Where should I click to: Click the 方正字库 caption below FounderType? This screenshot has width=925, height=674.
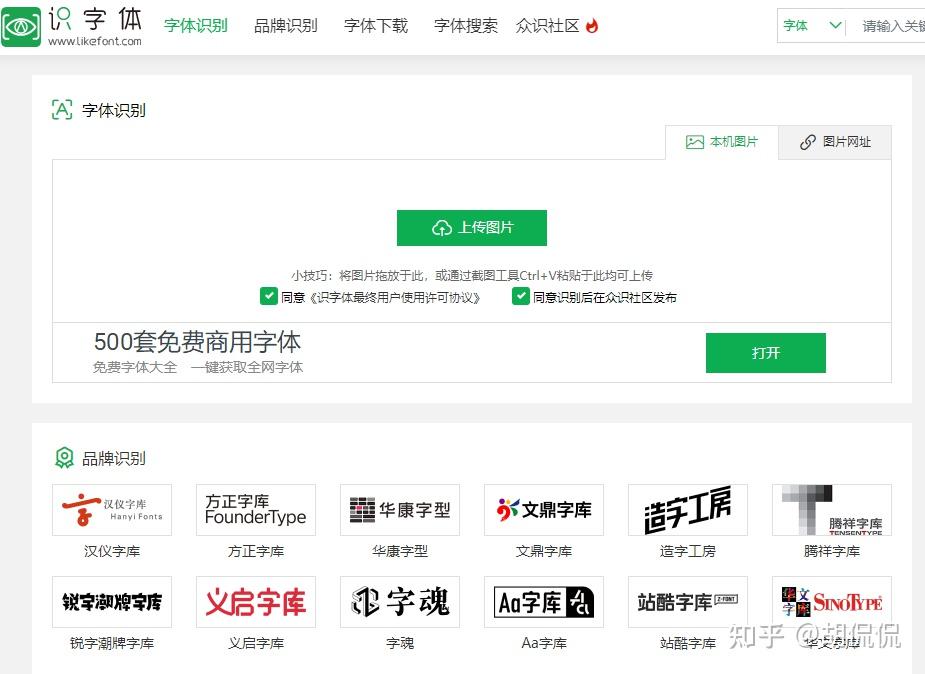tap(256, 551)
